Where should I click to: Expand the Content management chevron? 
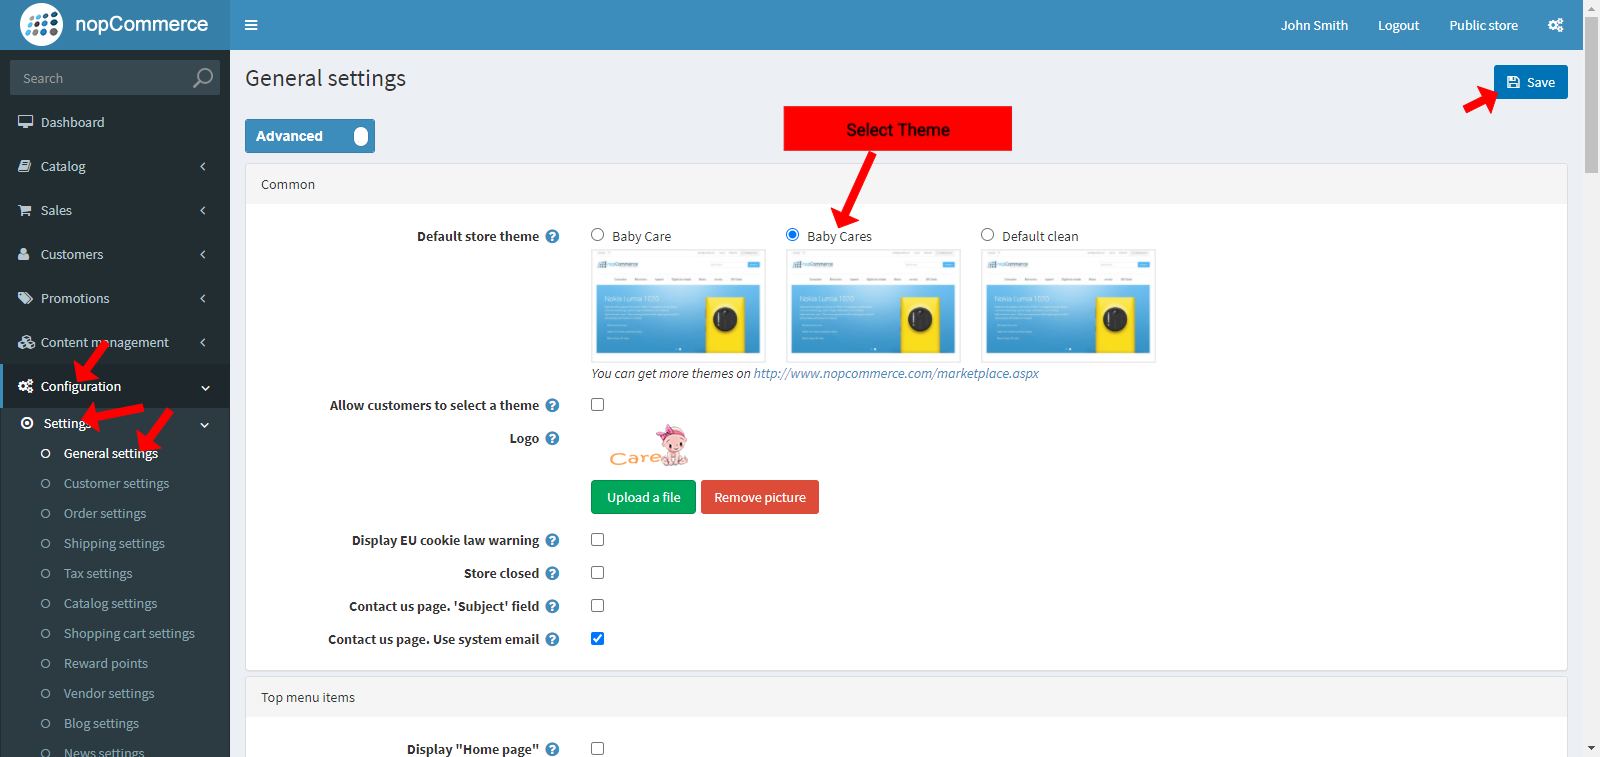click(x=203, y=342)
